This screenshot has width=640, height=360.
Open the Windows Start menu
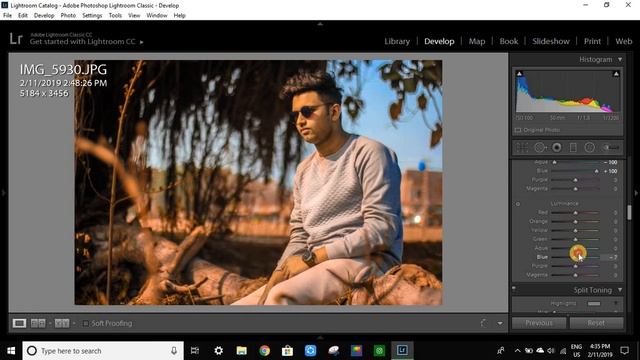coord(11,351)
